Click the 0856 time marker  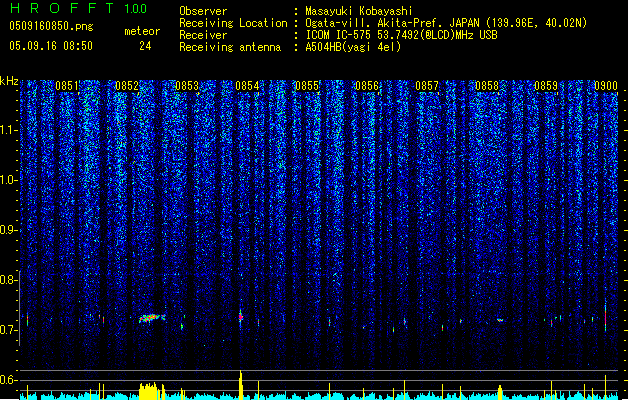[x=367, y=86]
